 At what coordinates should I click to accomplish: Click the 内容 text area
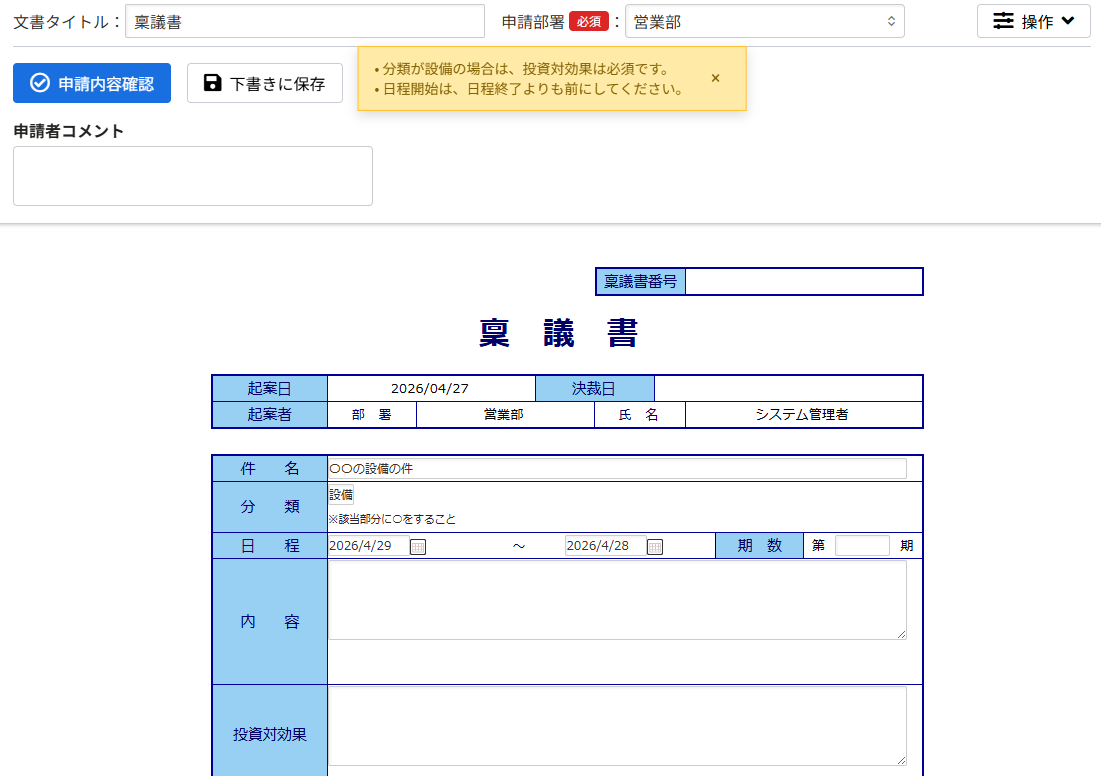617,600
